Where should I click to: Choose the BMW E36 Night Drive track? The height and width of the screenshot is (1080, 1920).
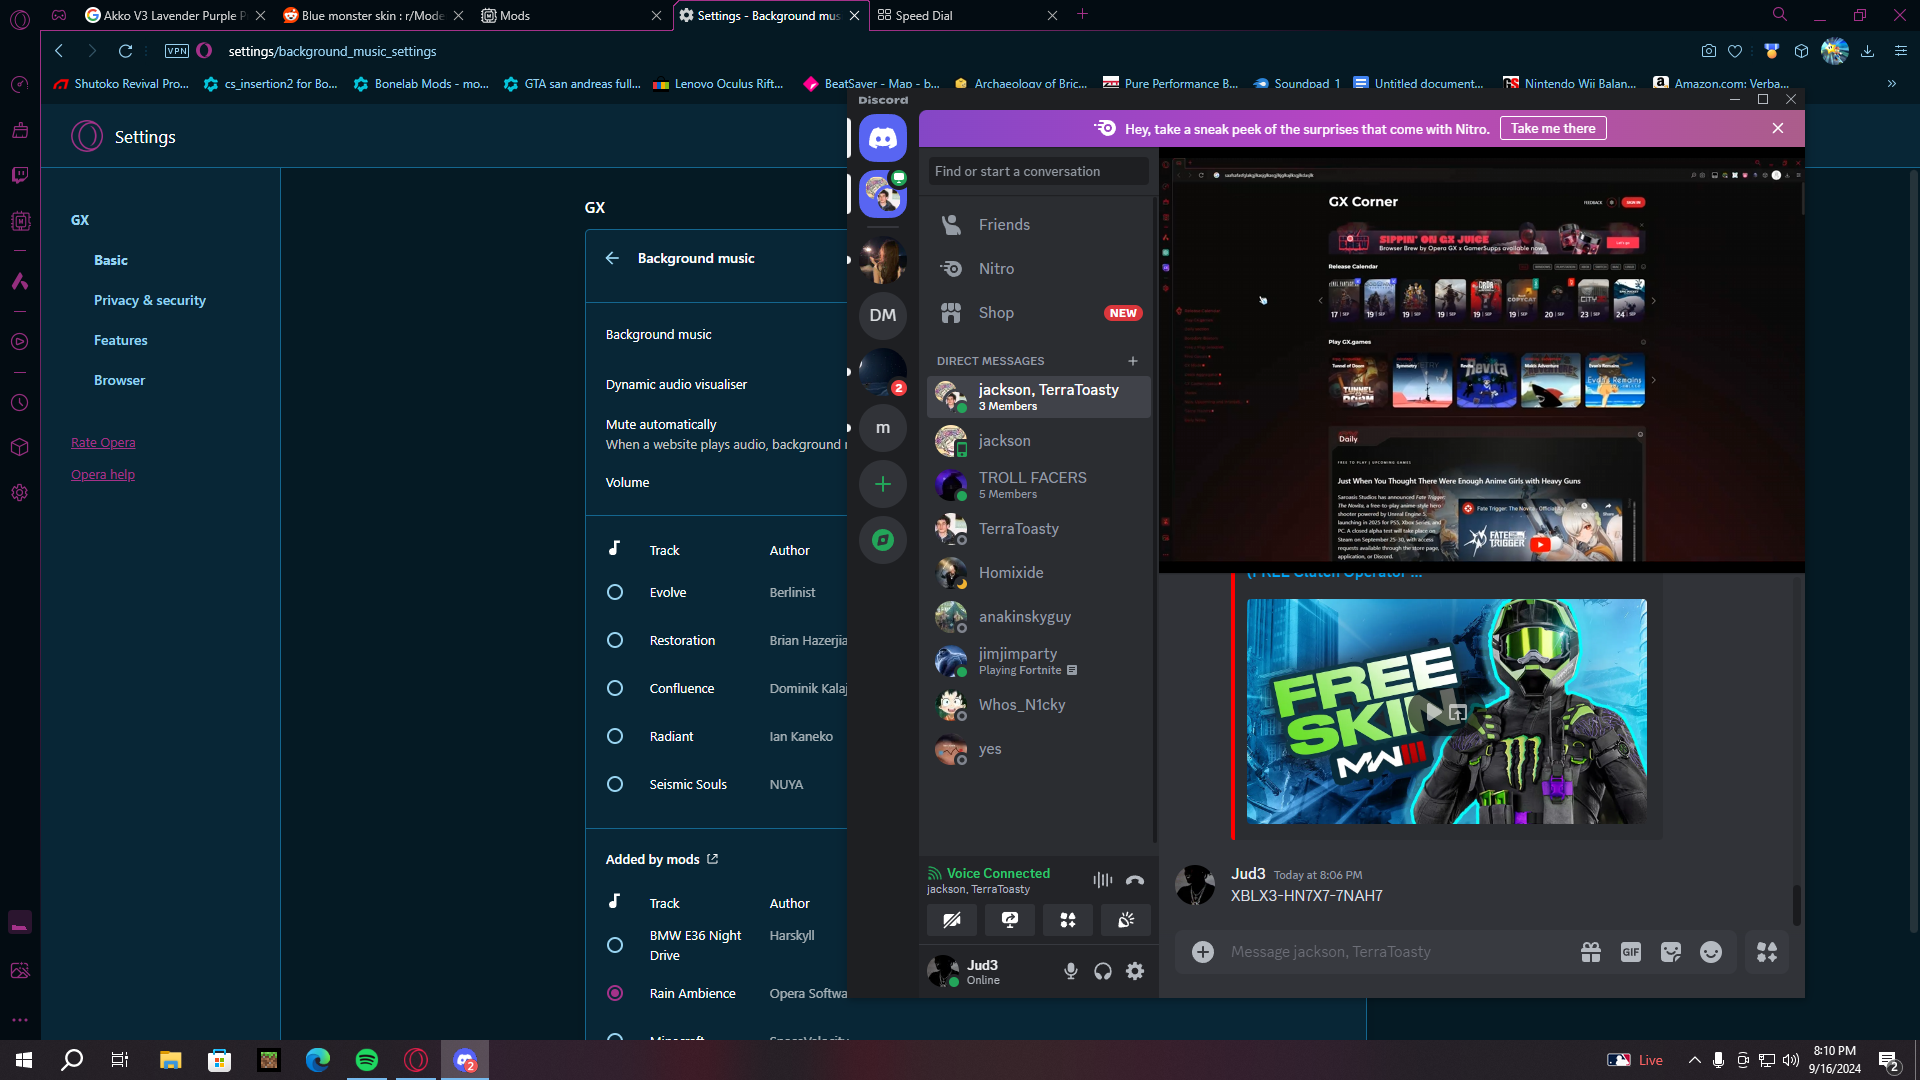(615, 945)
